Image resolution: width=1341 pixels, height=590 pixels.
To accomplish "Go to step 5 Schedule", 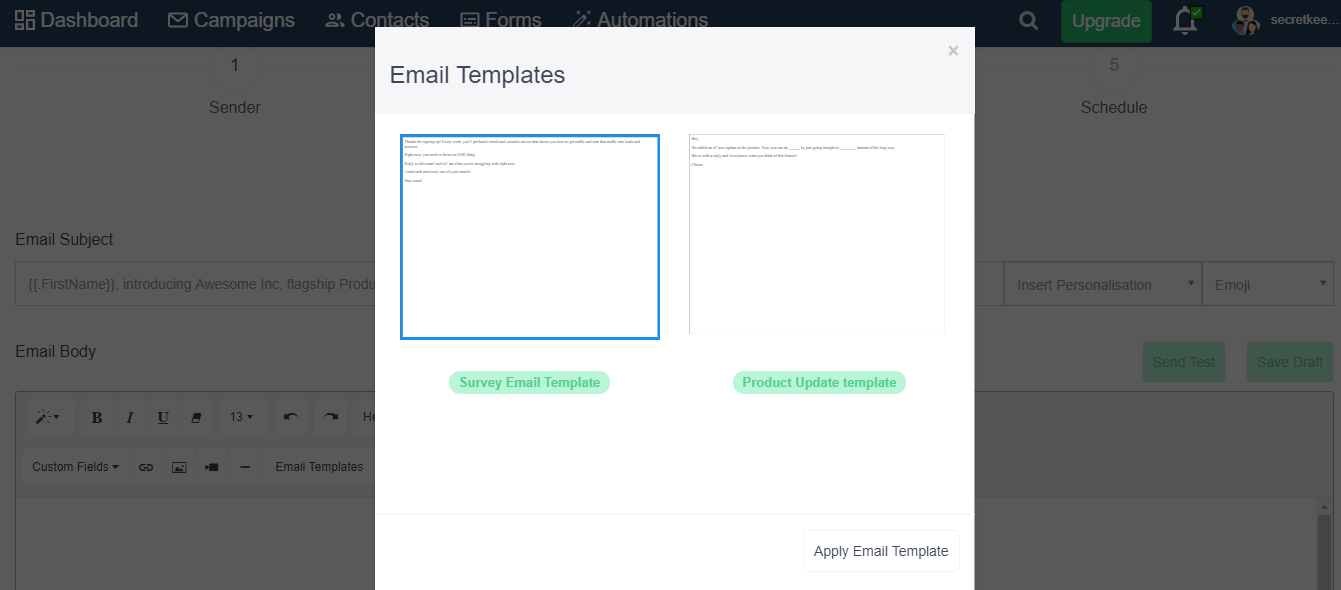I will tap(1114, 86).
